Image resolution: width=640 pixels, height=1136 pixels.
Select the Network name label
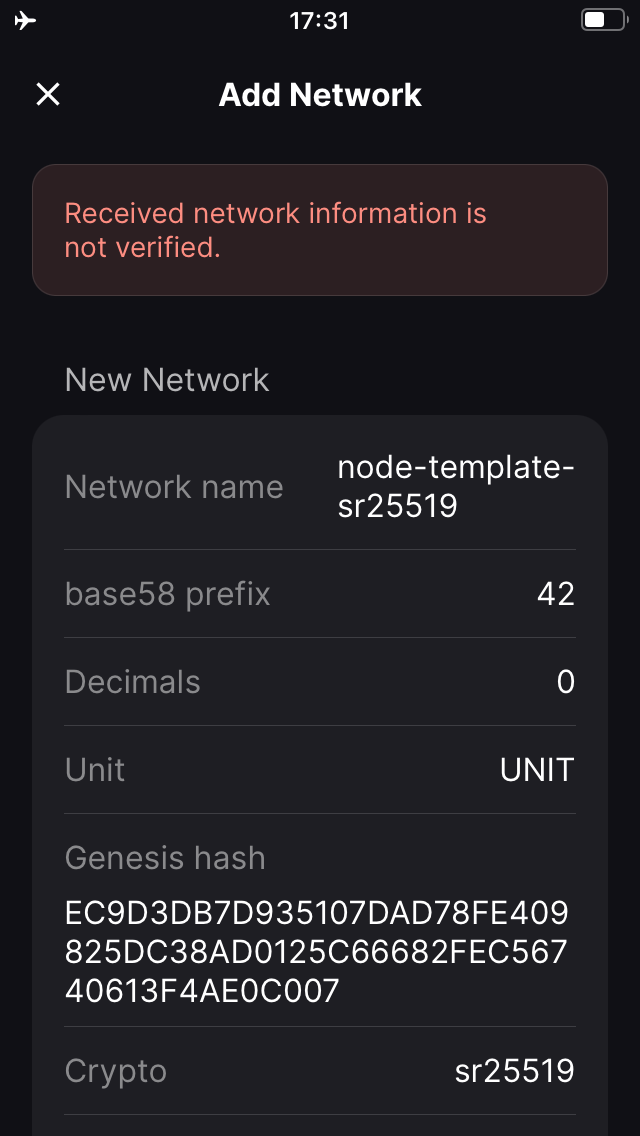174,487
